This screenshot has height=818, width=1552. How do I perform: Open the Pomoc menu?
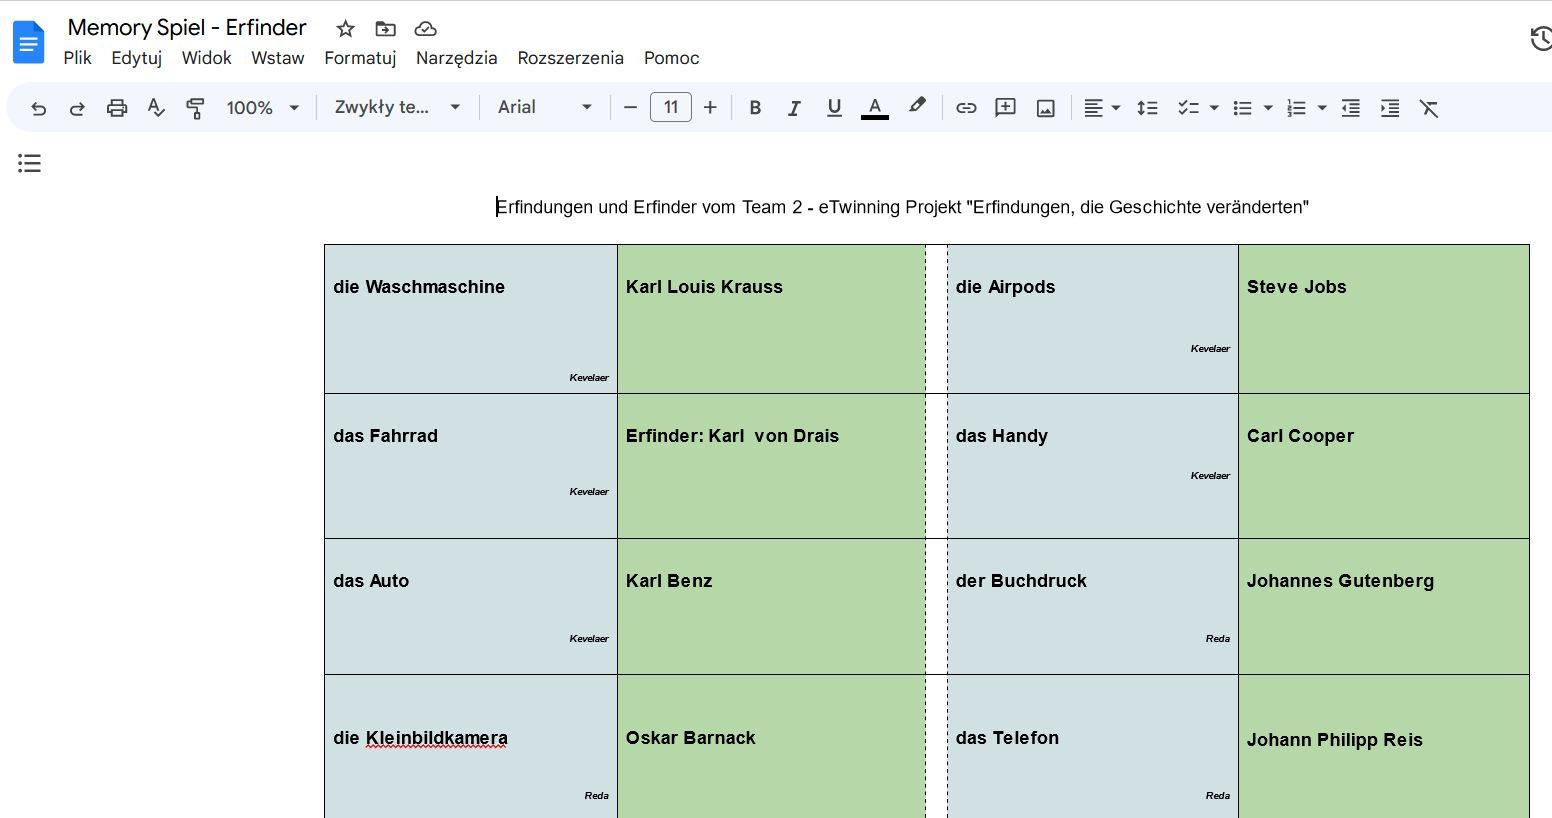point(671,58)
